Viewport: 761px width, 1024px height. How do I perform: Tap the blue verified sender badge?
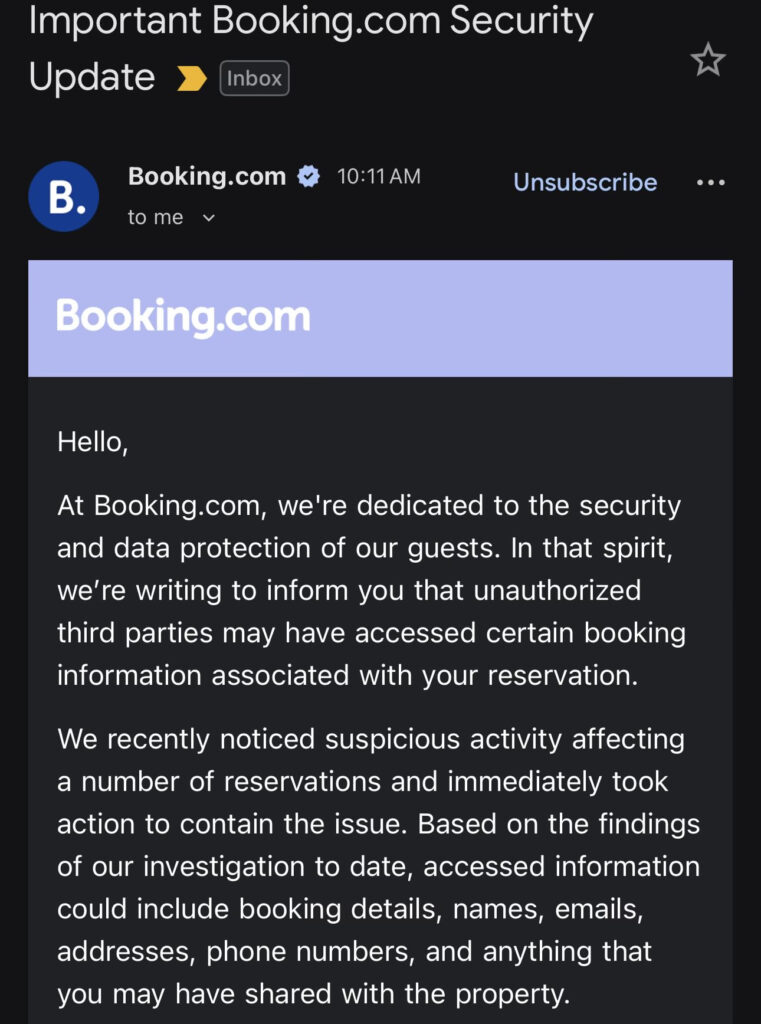pos(309,177)
